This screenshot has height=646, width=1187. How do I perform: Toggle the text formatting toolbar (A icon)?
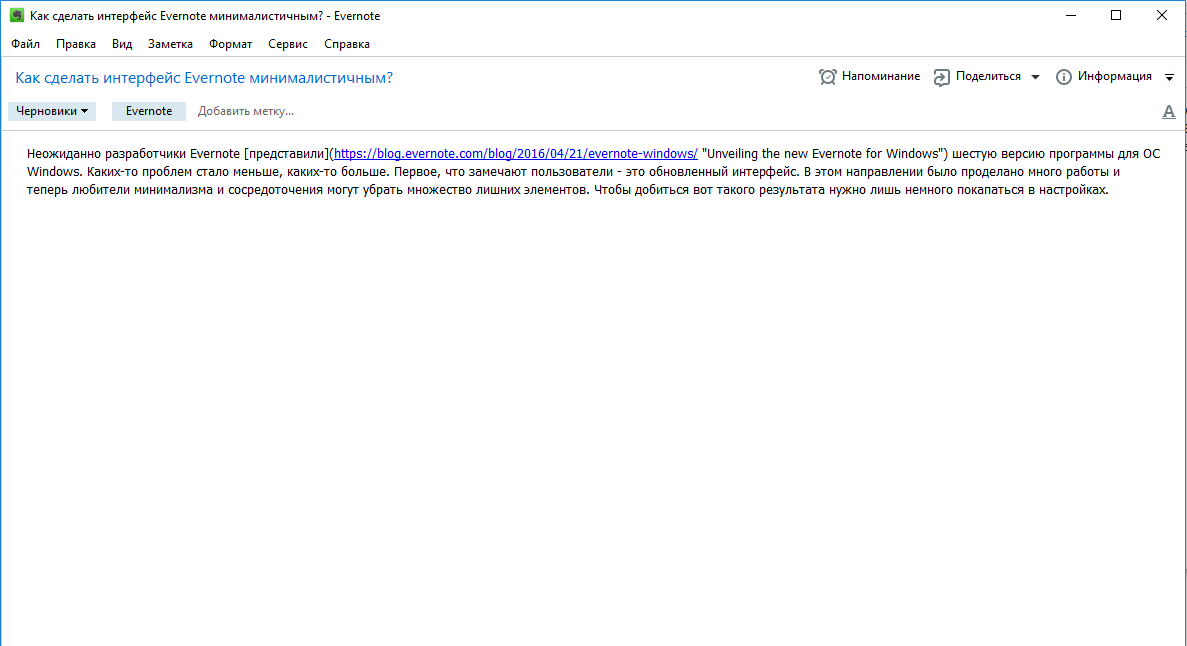pyautogui.click(x=1169, y=112)
